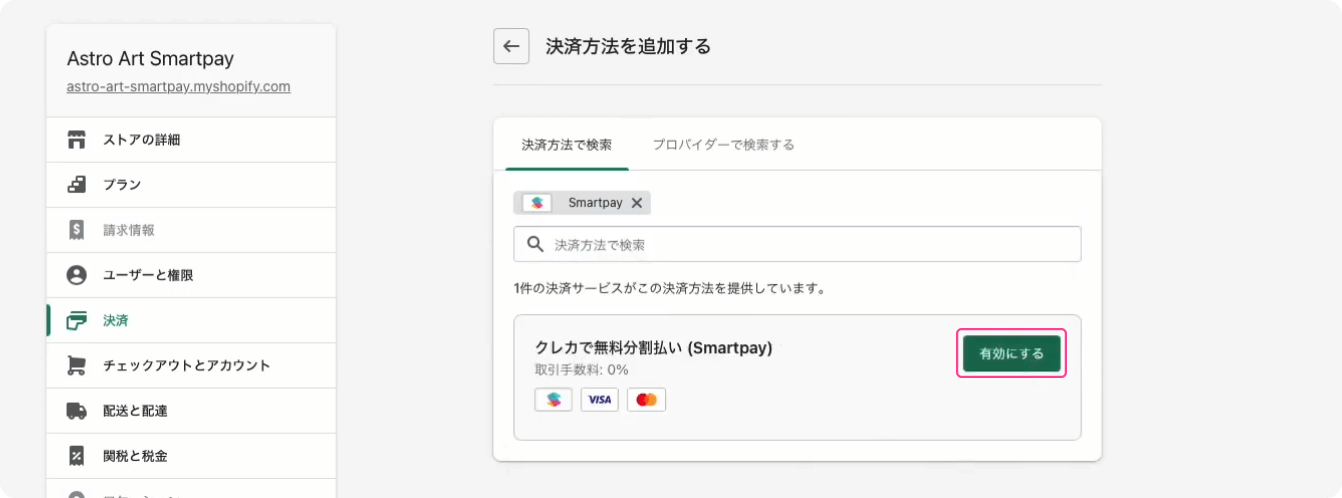The height and width of the screenshot is (498, 1342).
Task: Open 関税と税金 settings section
Action: pyautogui.click(x=191, y=456)
